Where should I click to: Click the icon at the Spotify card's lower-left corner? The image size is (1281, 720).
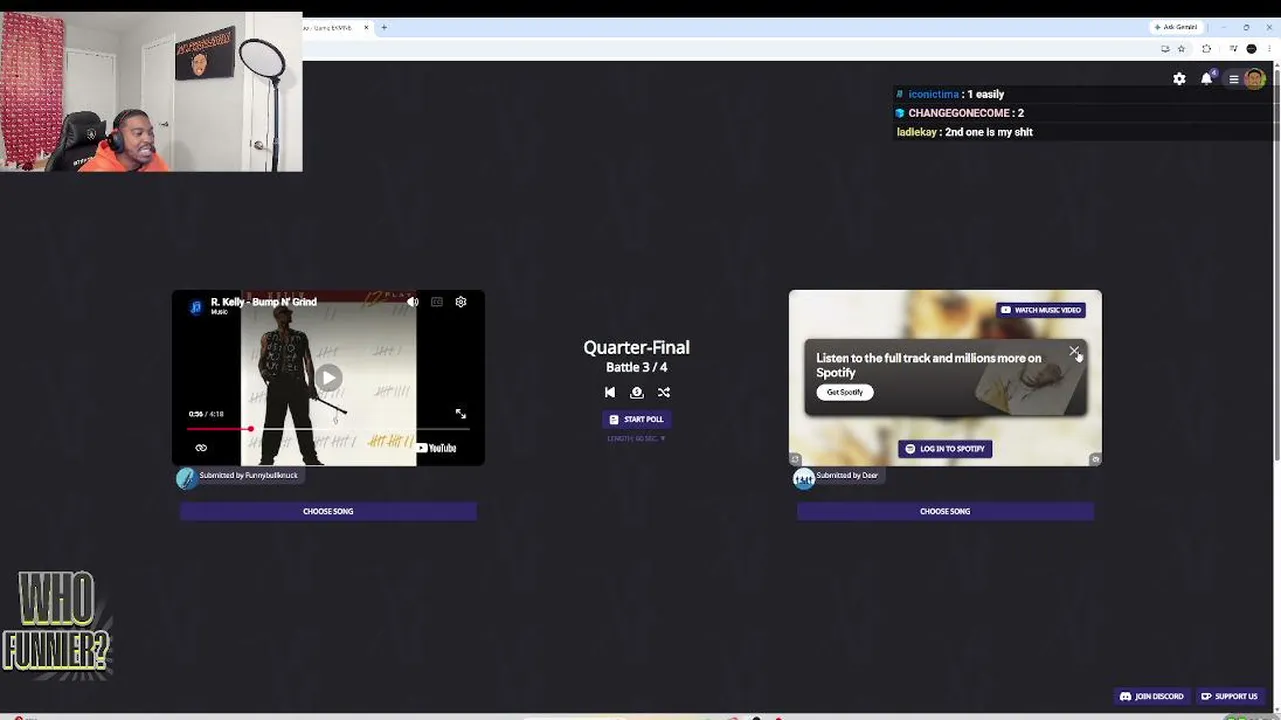[x=795, y=460]
